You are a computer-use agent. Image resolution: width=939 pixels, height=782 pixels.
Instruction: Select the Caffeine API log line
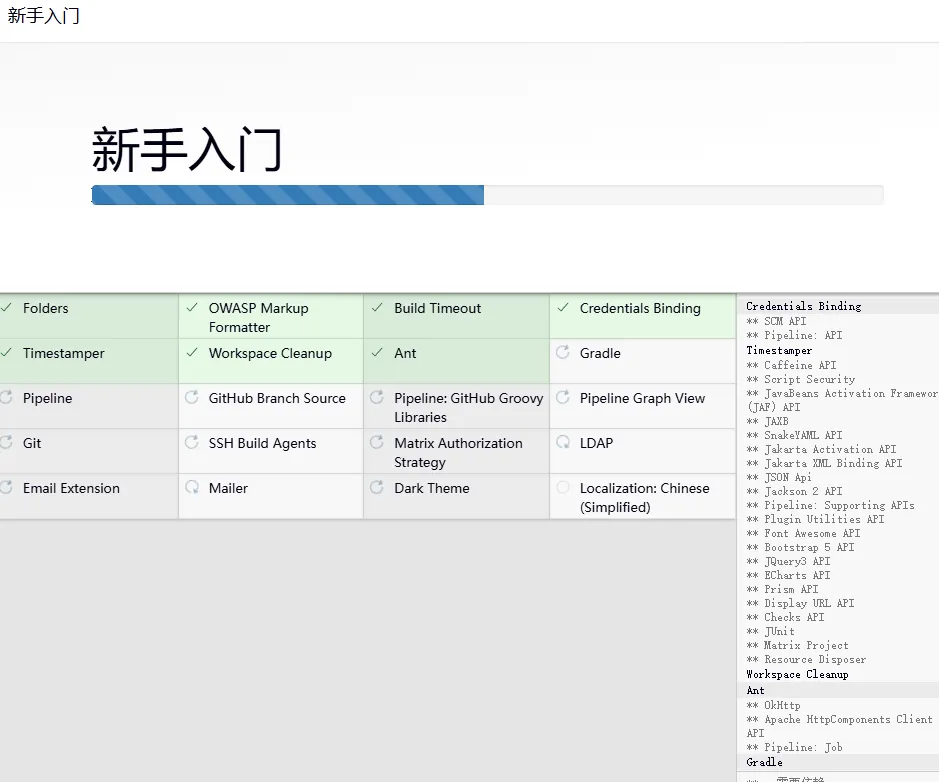(791, 365)
